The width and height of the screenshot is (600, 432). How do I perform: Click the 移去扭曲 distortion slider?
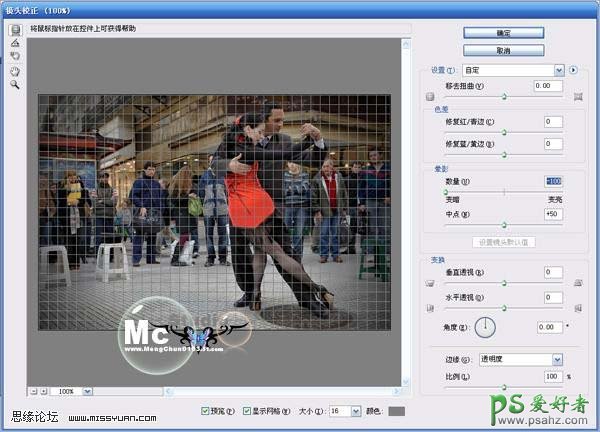[x=503, y=97]
